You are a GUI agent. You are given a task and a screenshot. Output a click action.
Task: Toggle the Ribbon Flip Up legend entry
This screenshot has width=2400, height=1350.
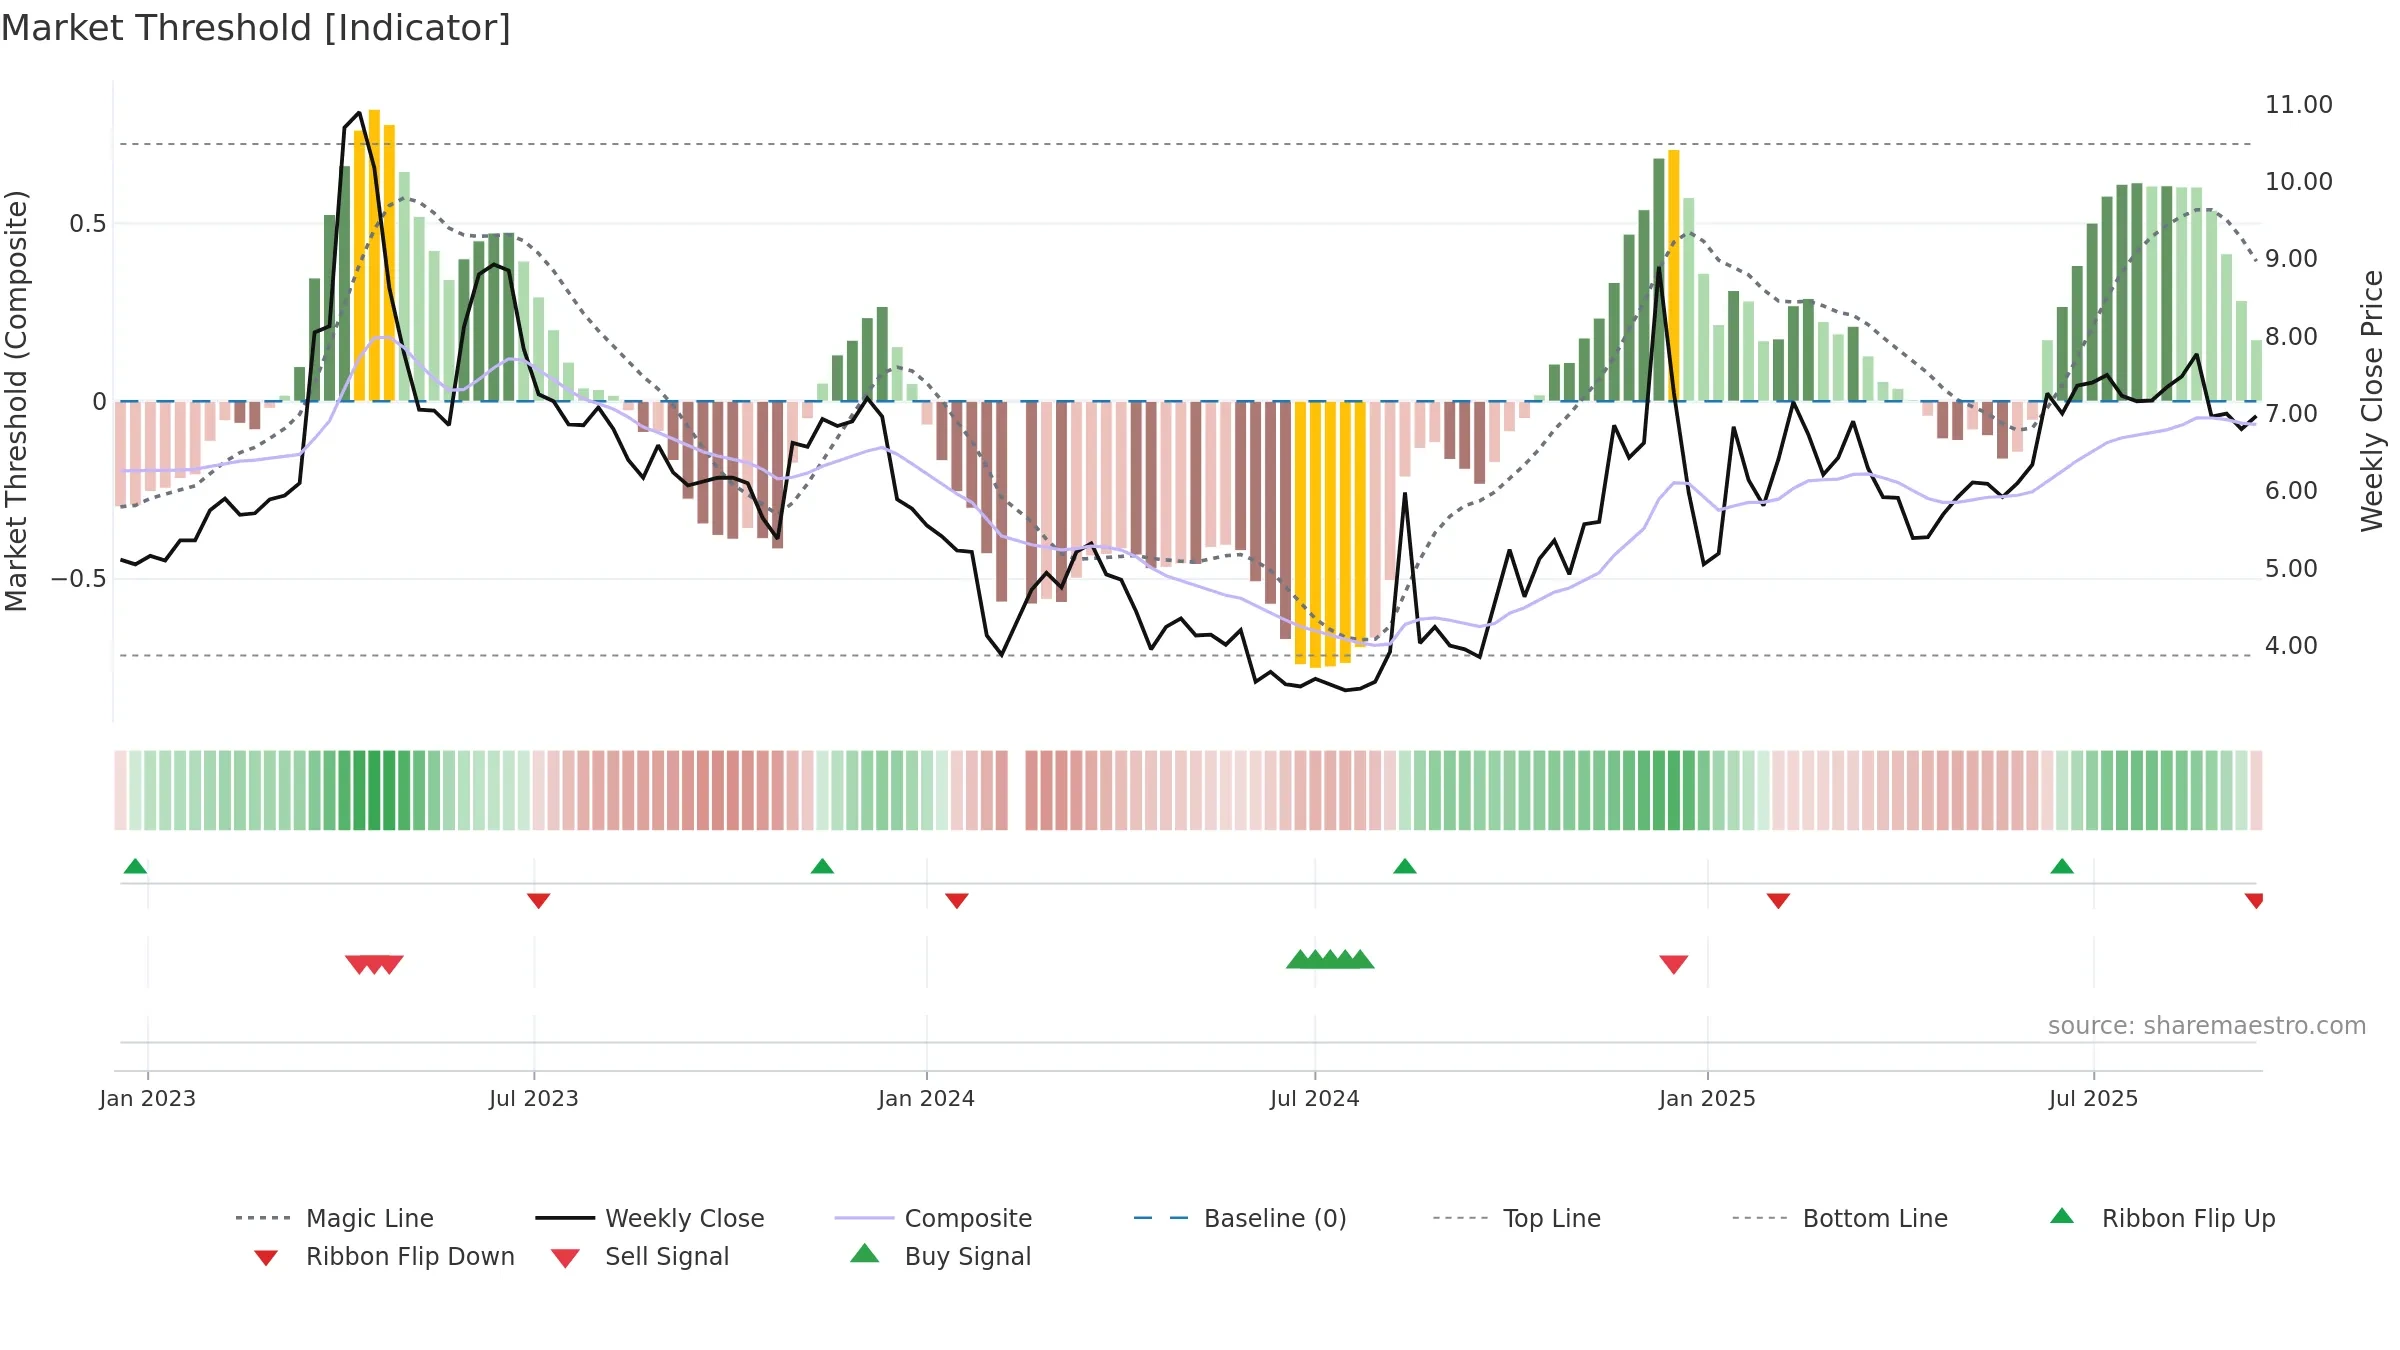(x=2163, y=1218)
